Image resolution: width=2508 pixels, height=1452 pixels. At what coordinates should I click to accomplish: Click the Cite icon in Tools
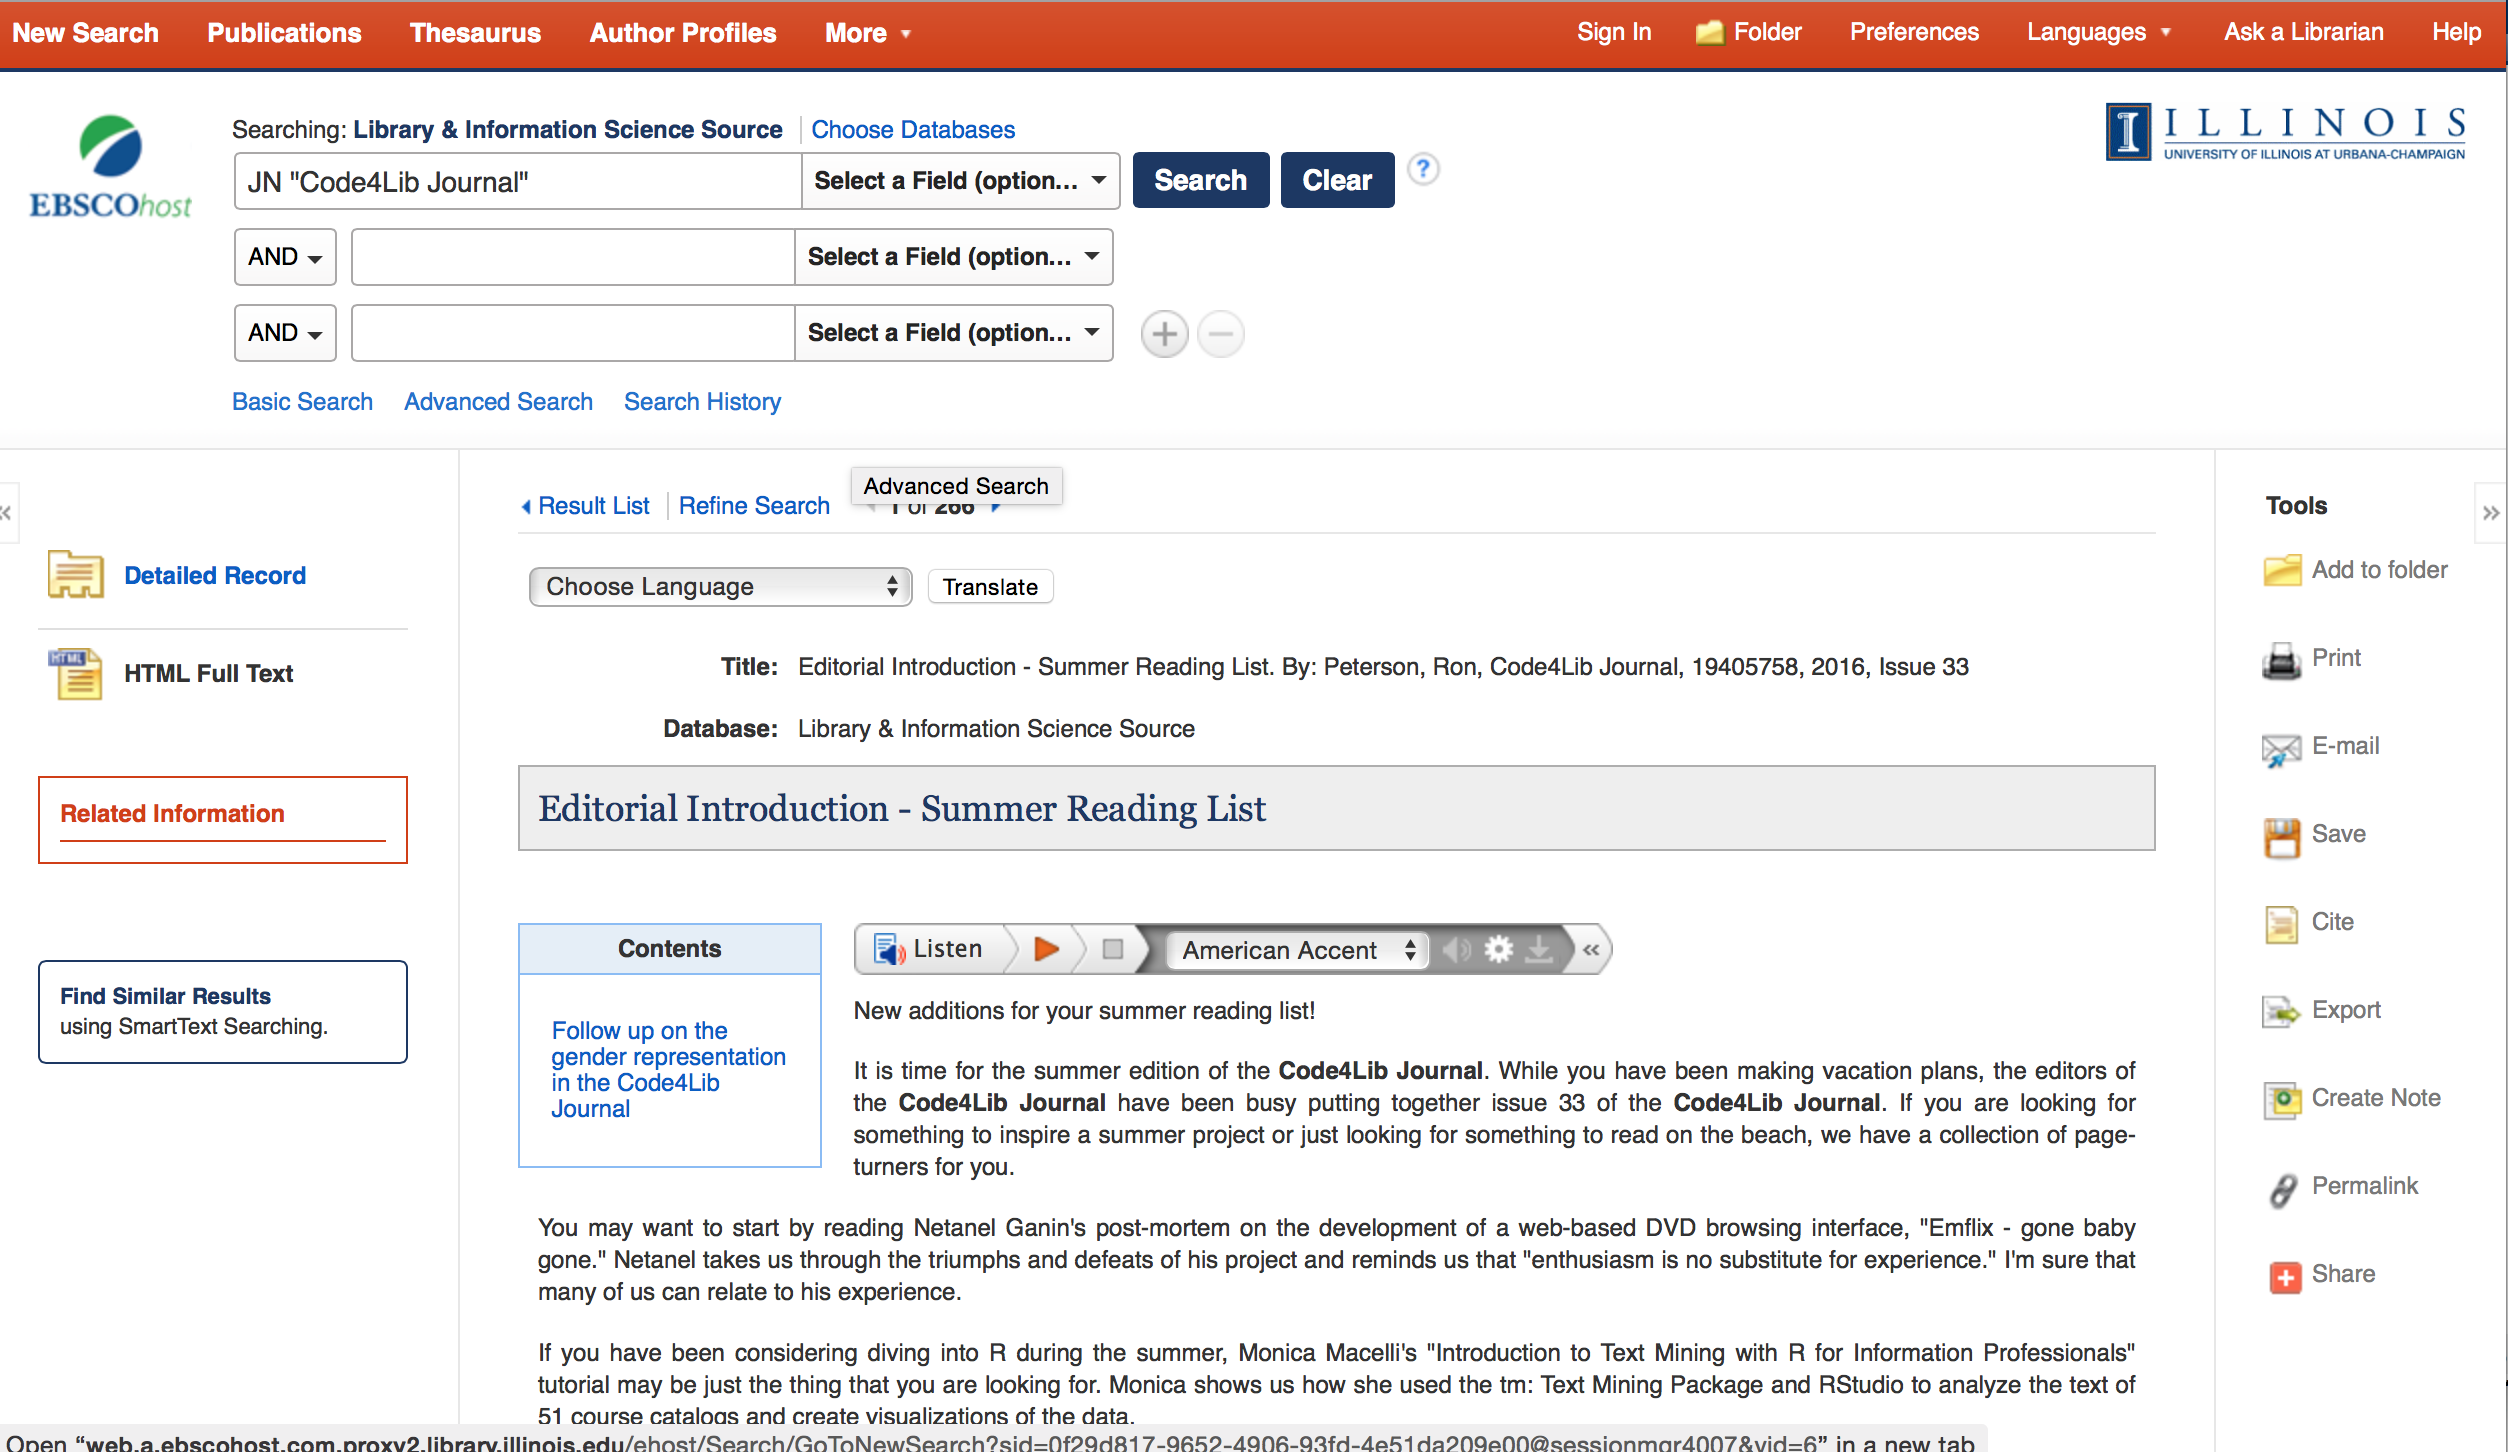coord(2282,924)
